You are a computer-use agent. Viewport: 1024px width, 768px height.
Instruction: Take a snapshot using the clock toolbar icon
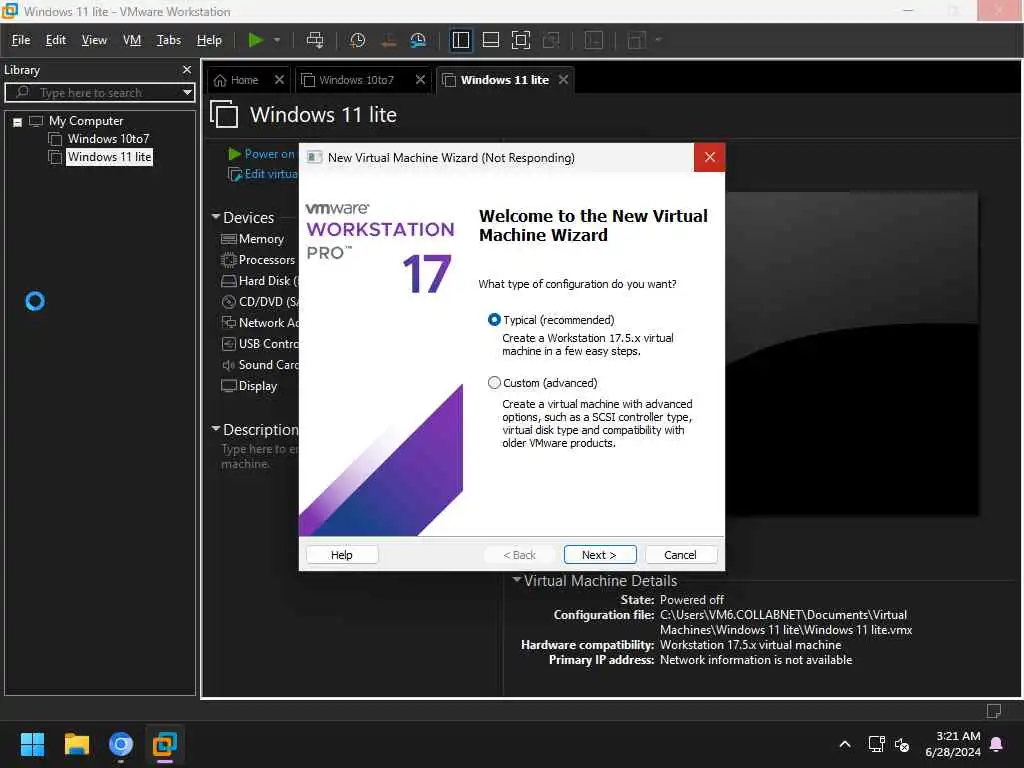point(357,40)
